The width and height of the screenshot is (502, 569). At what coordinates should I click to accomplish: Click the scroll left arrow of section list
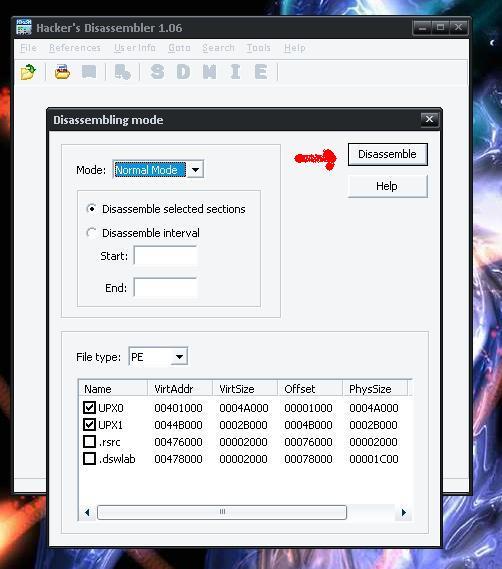click(87, 512)
